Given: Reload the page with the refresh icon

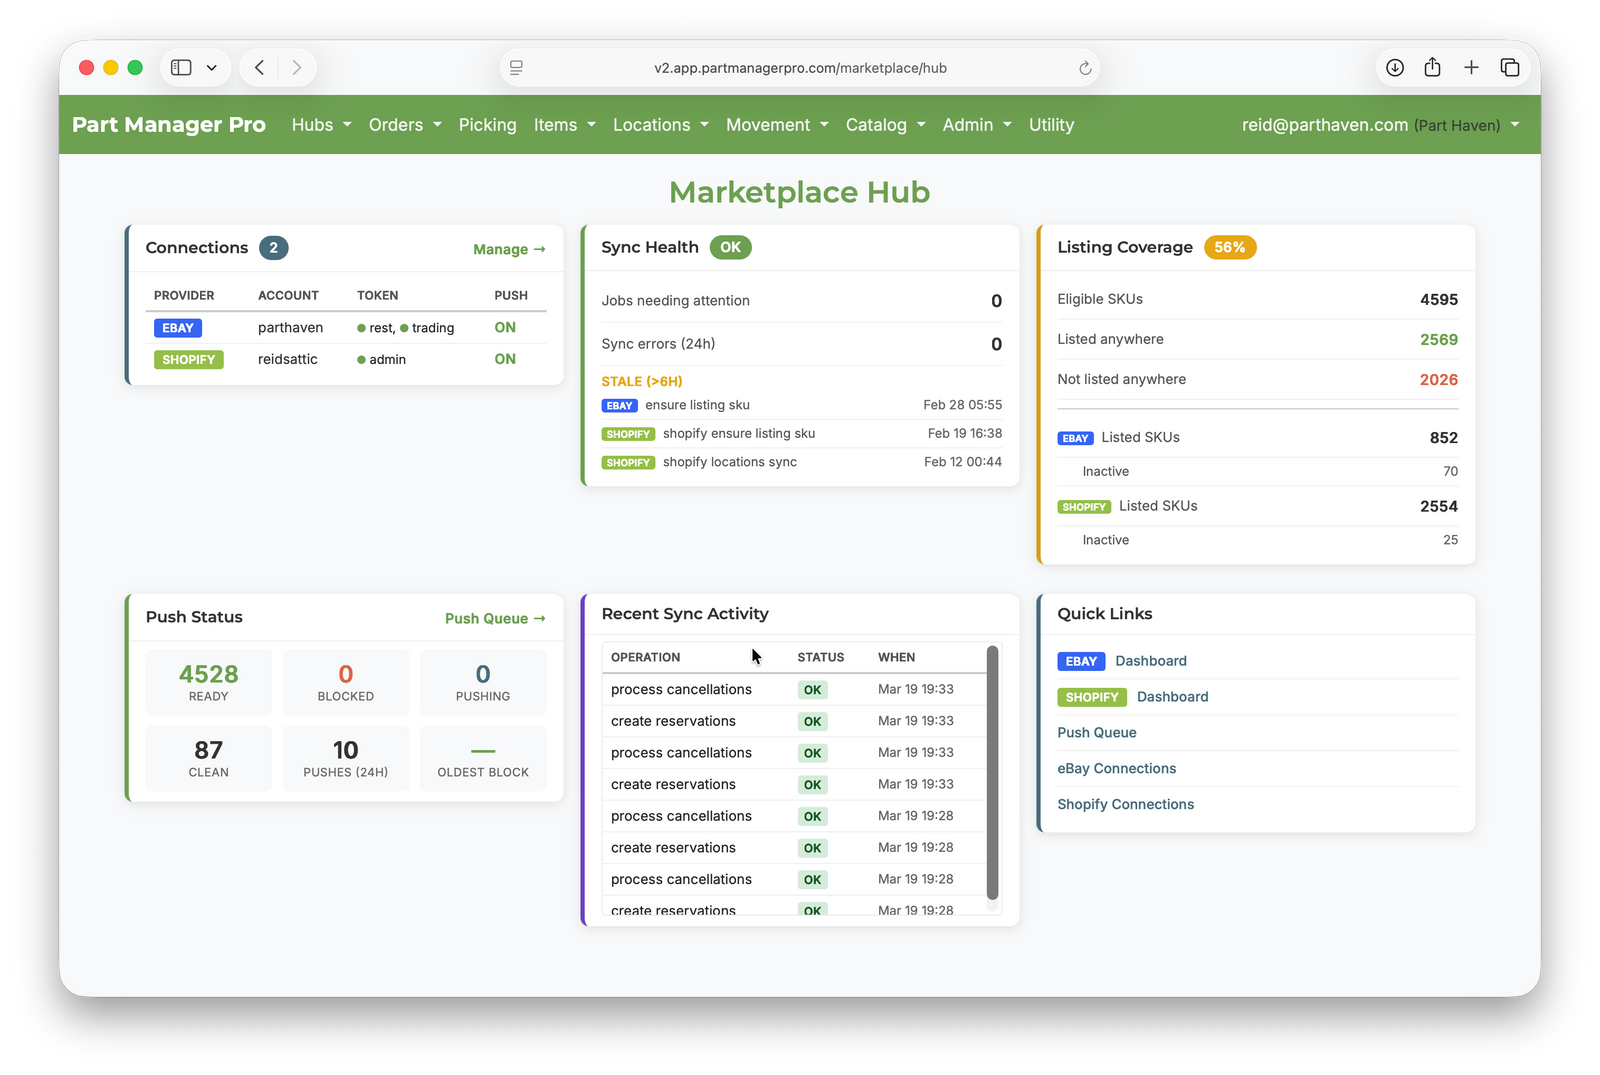Looking at the screenshot, I should click(1085, 68).
